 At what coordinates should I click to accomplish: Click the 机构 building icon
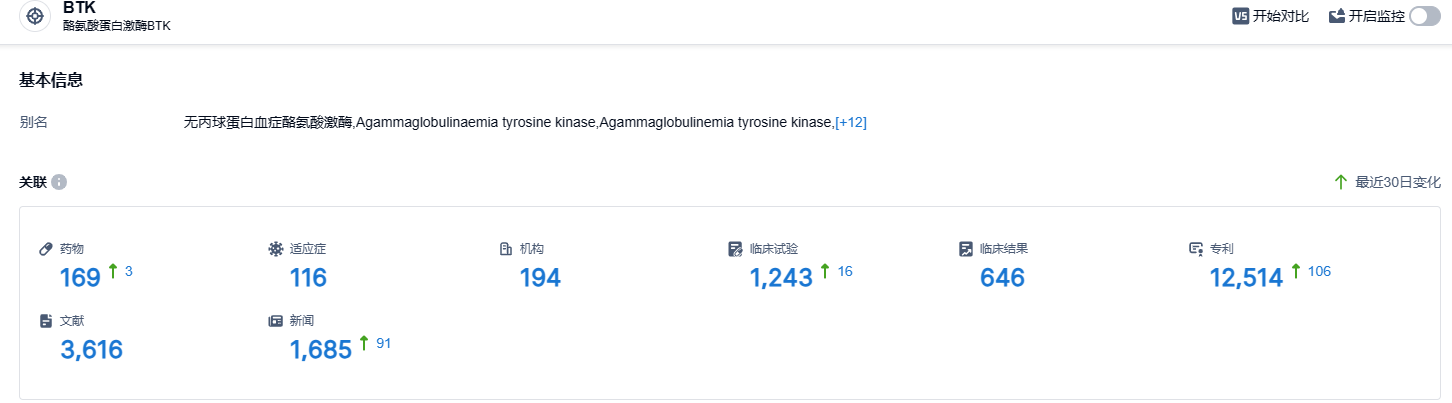(x=506, y=248)
